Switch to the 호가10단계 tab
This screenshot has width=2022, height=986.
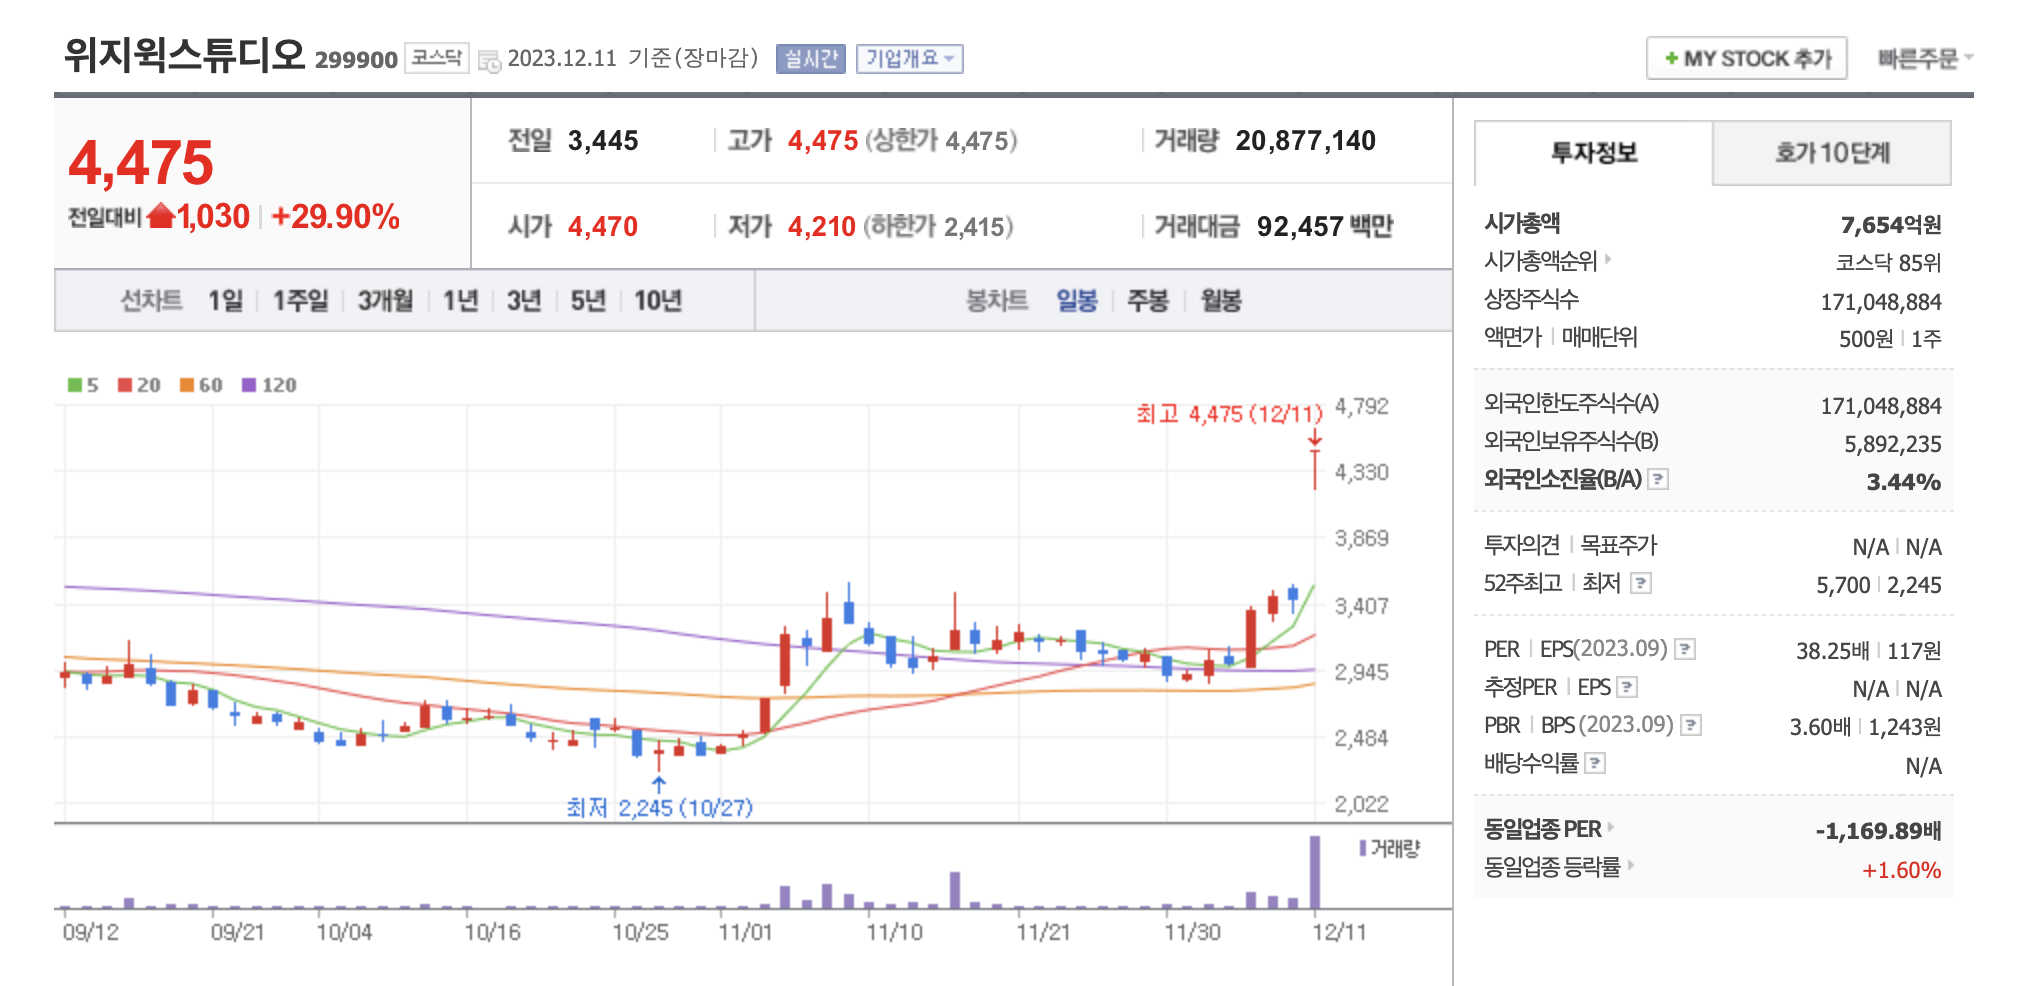tap(1832, 153)
